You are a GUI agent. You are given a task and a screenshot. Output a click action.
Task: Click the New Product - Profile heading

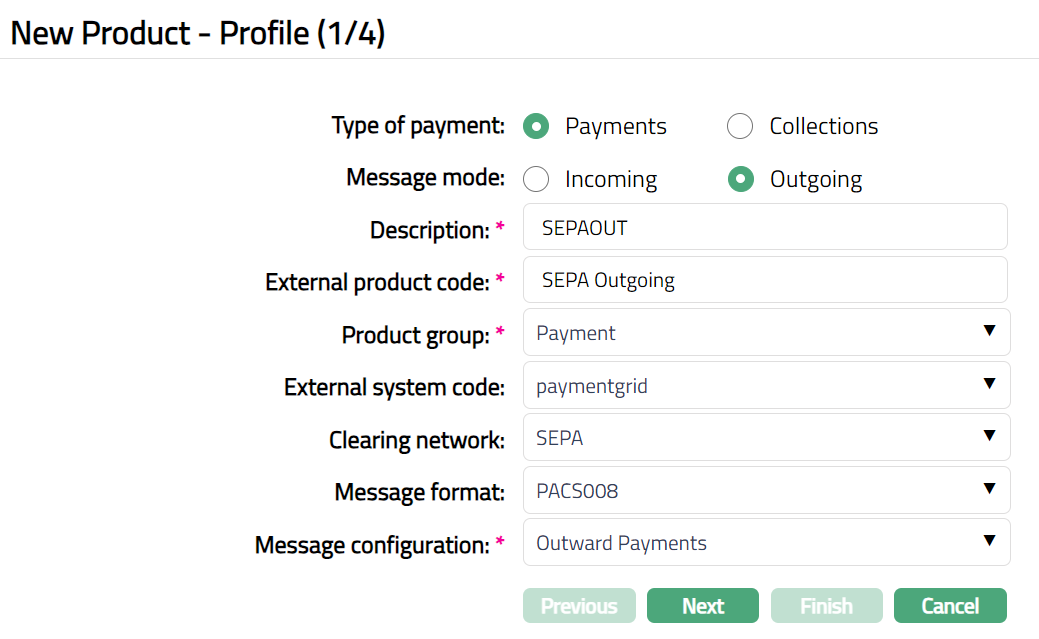[x=198, y=33]
